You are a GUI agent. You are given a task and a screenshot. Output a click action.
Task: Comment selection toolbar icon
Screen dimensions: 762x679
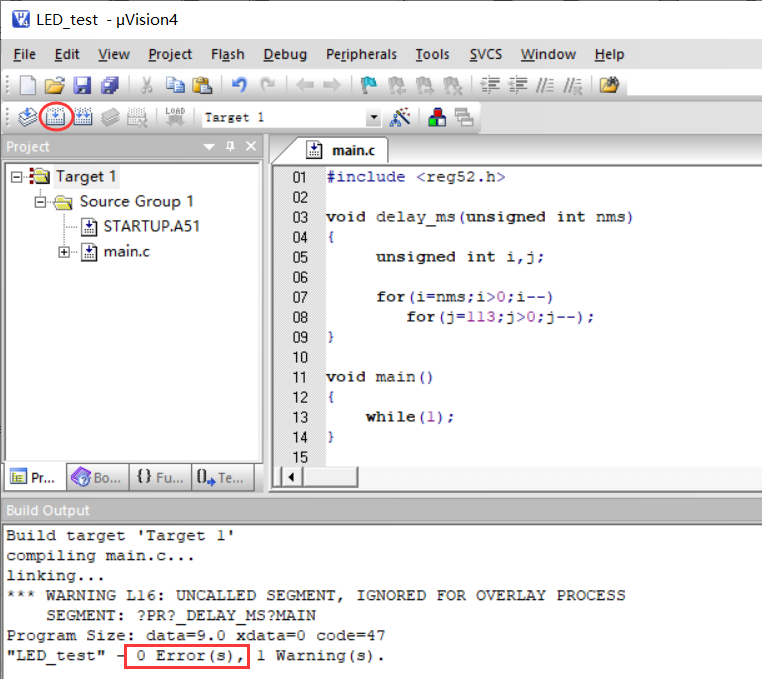[x=545, y=85]
